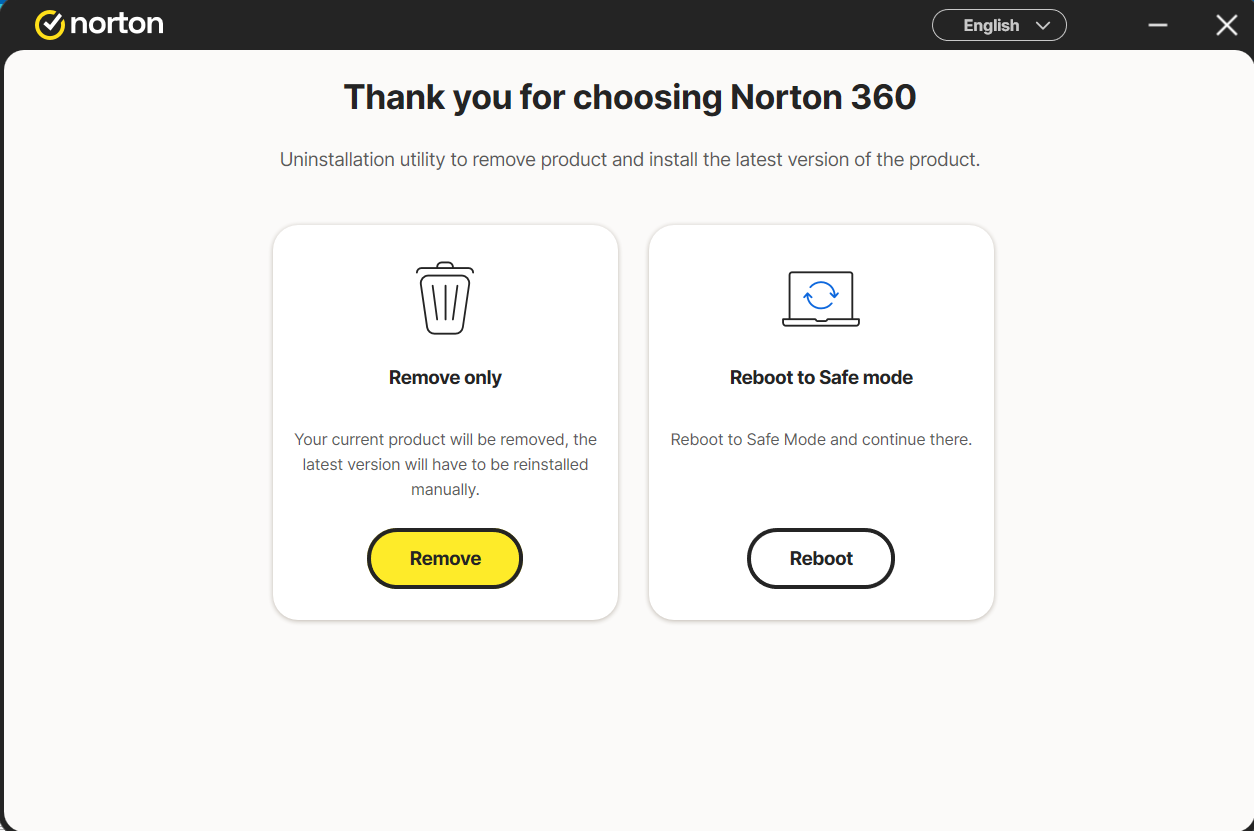This screenshot has height=831, width=1254.
Task: Minimize the Norton uninstaller window
Action: point(1158,25)
